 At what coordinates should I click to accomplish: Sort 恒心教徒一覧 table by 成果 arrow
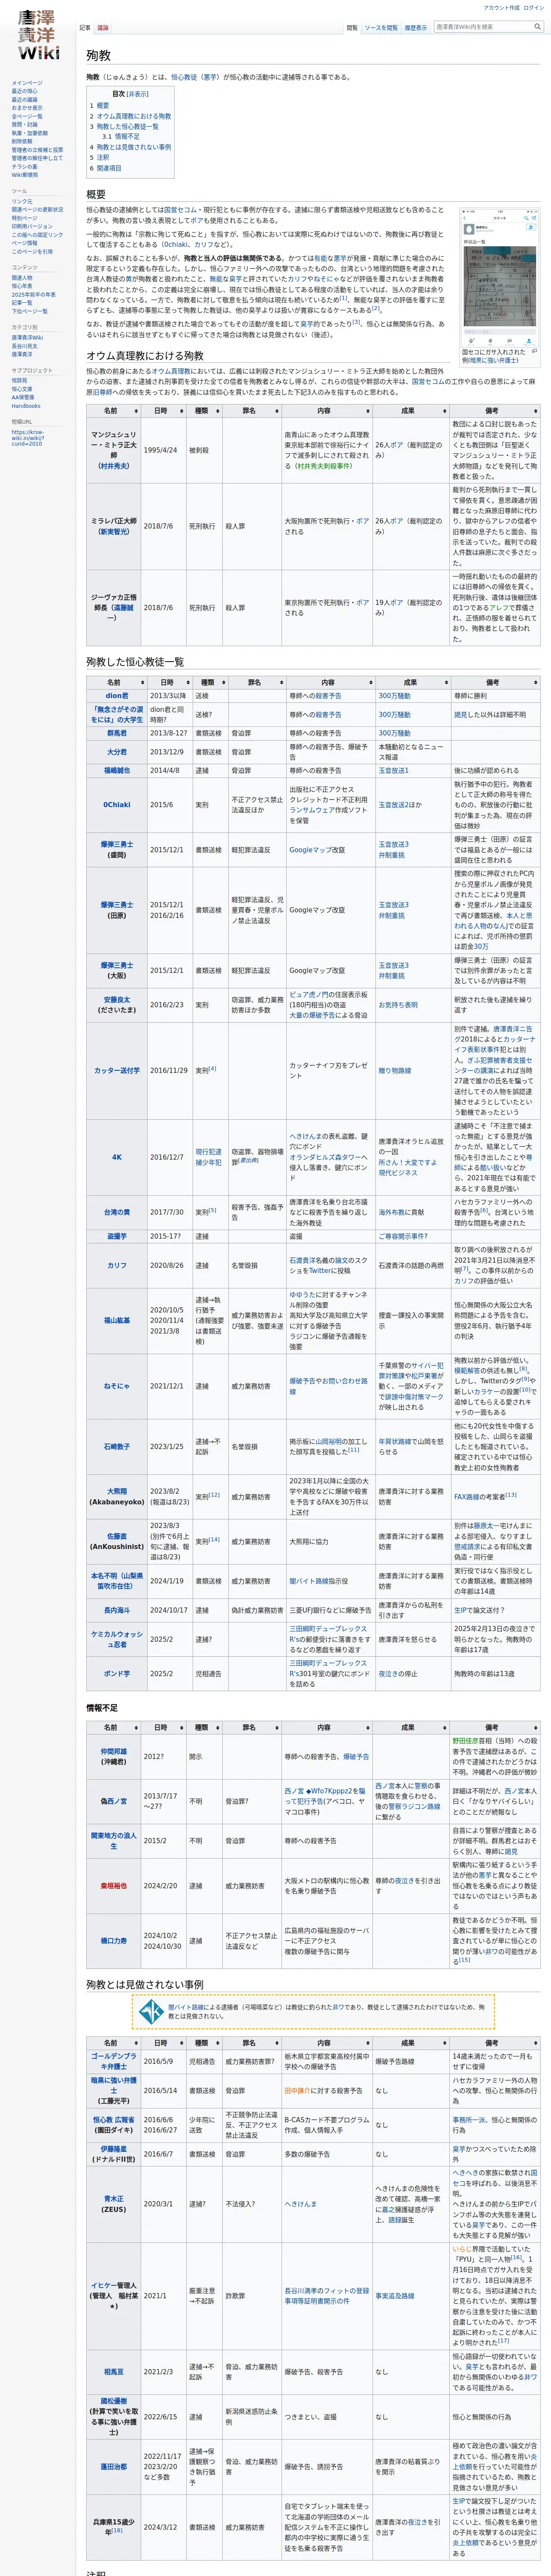(x=447, y=682)
